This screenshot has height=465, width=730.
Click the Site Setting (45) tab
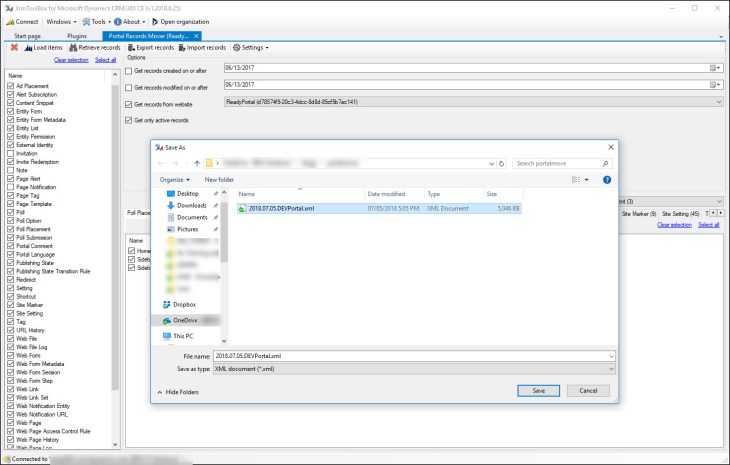pyautogui.click(x=680, y=214)
